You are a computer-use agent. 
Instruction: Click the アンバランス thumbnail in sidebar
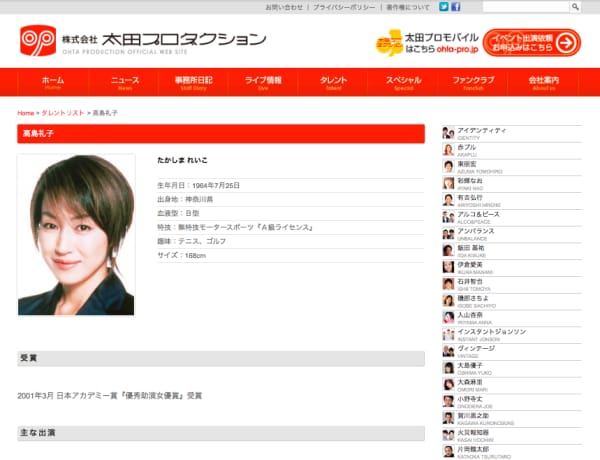point(448,234)
